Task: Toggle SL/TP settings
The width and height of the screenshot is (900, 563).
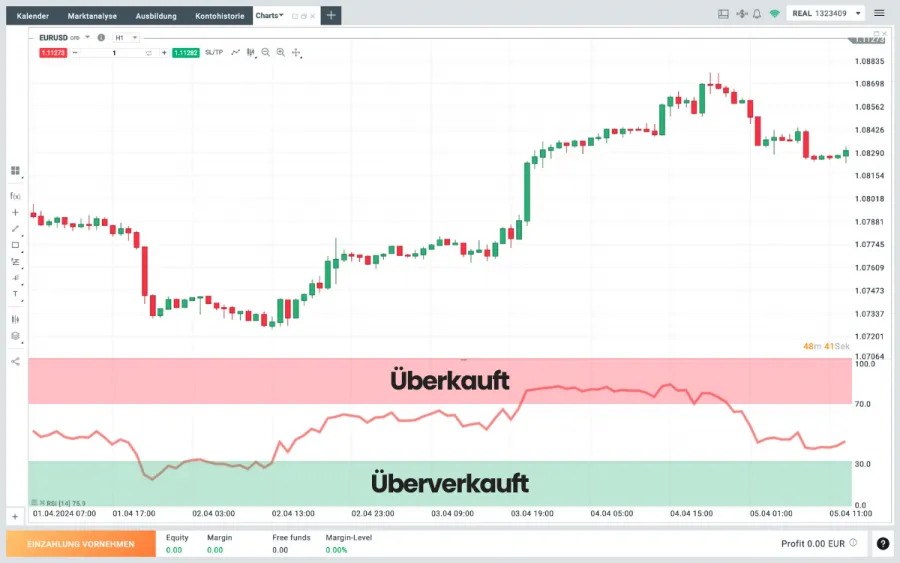Action: tap(214, 52)
